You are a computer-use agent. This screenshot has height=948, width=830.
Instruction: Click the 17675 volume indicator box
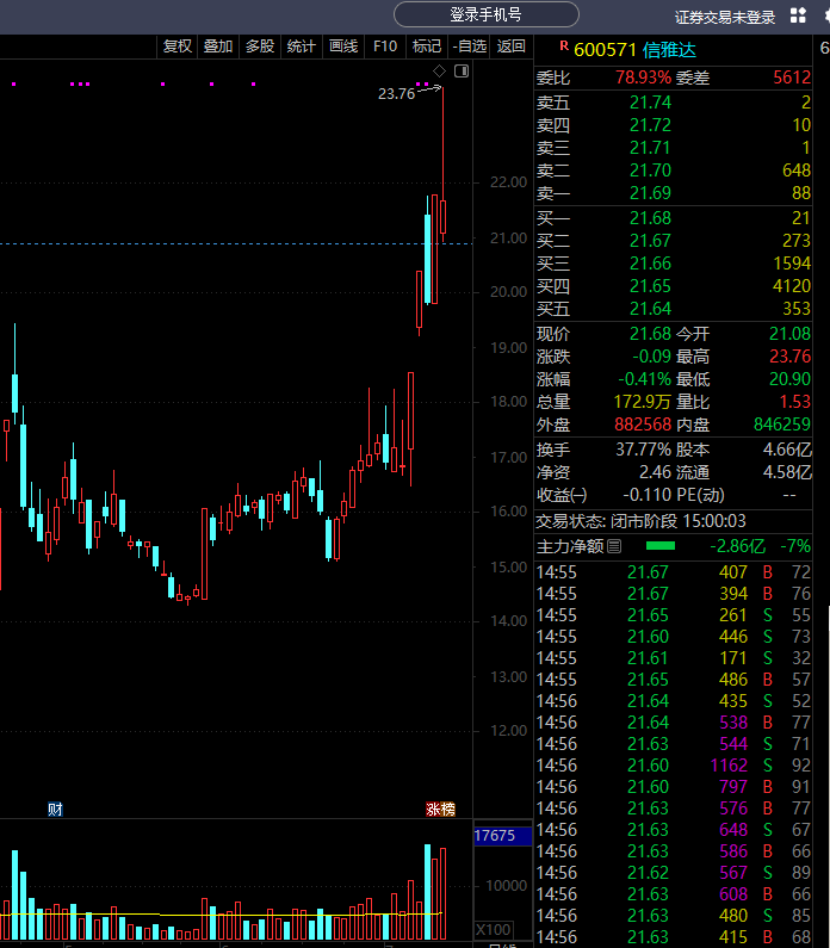point(503,836)
